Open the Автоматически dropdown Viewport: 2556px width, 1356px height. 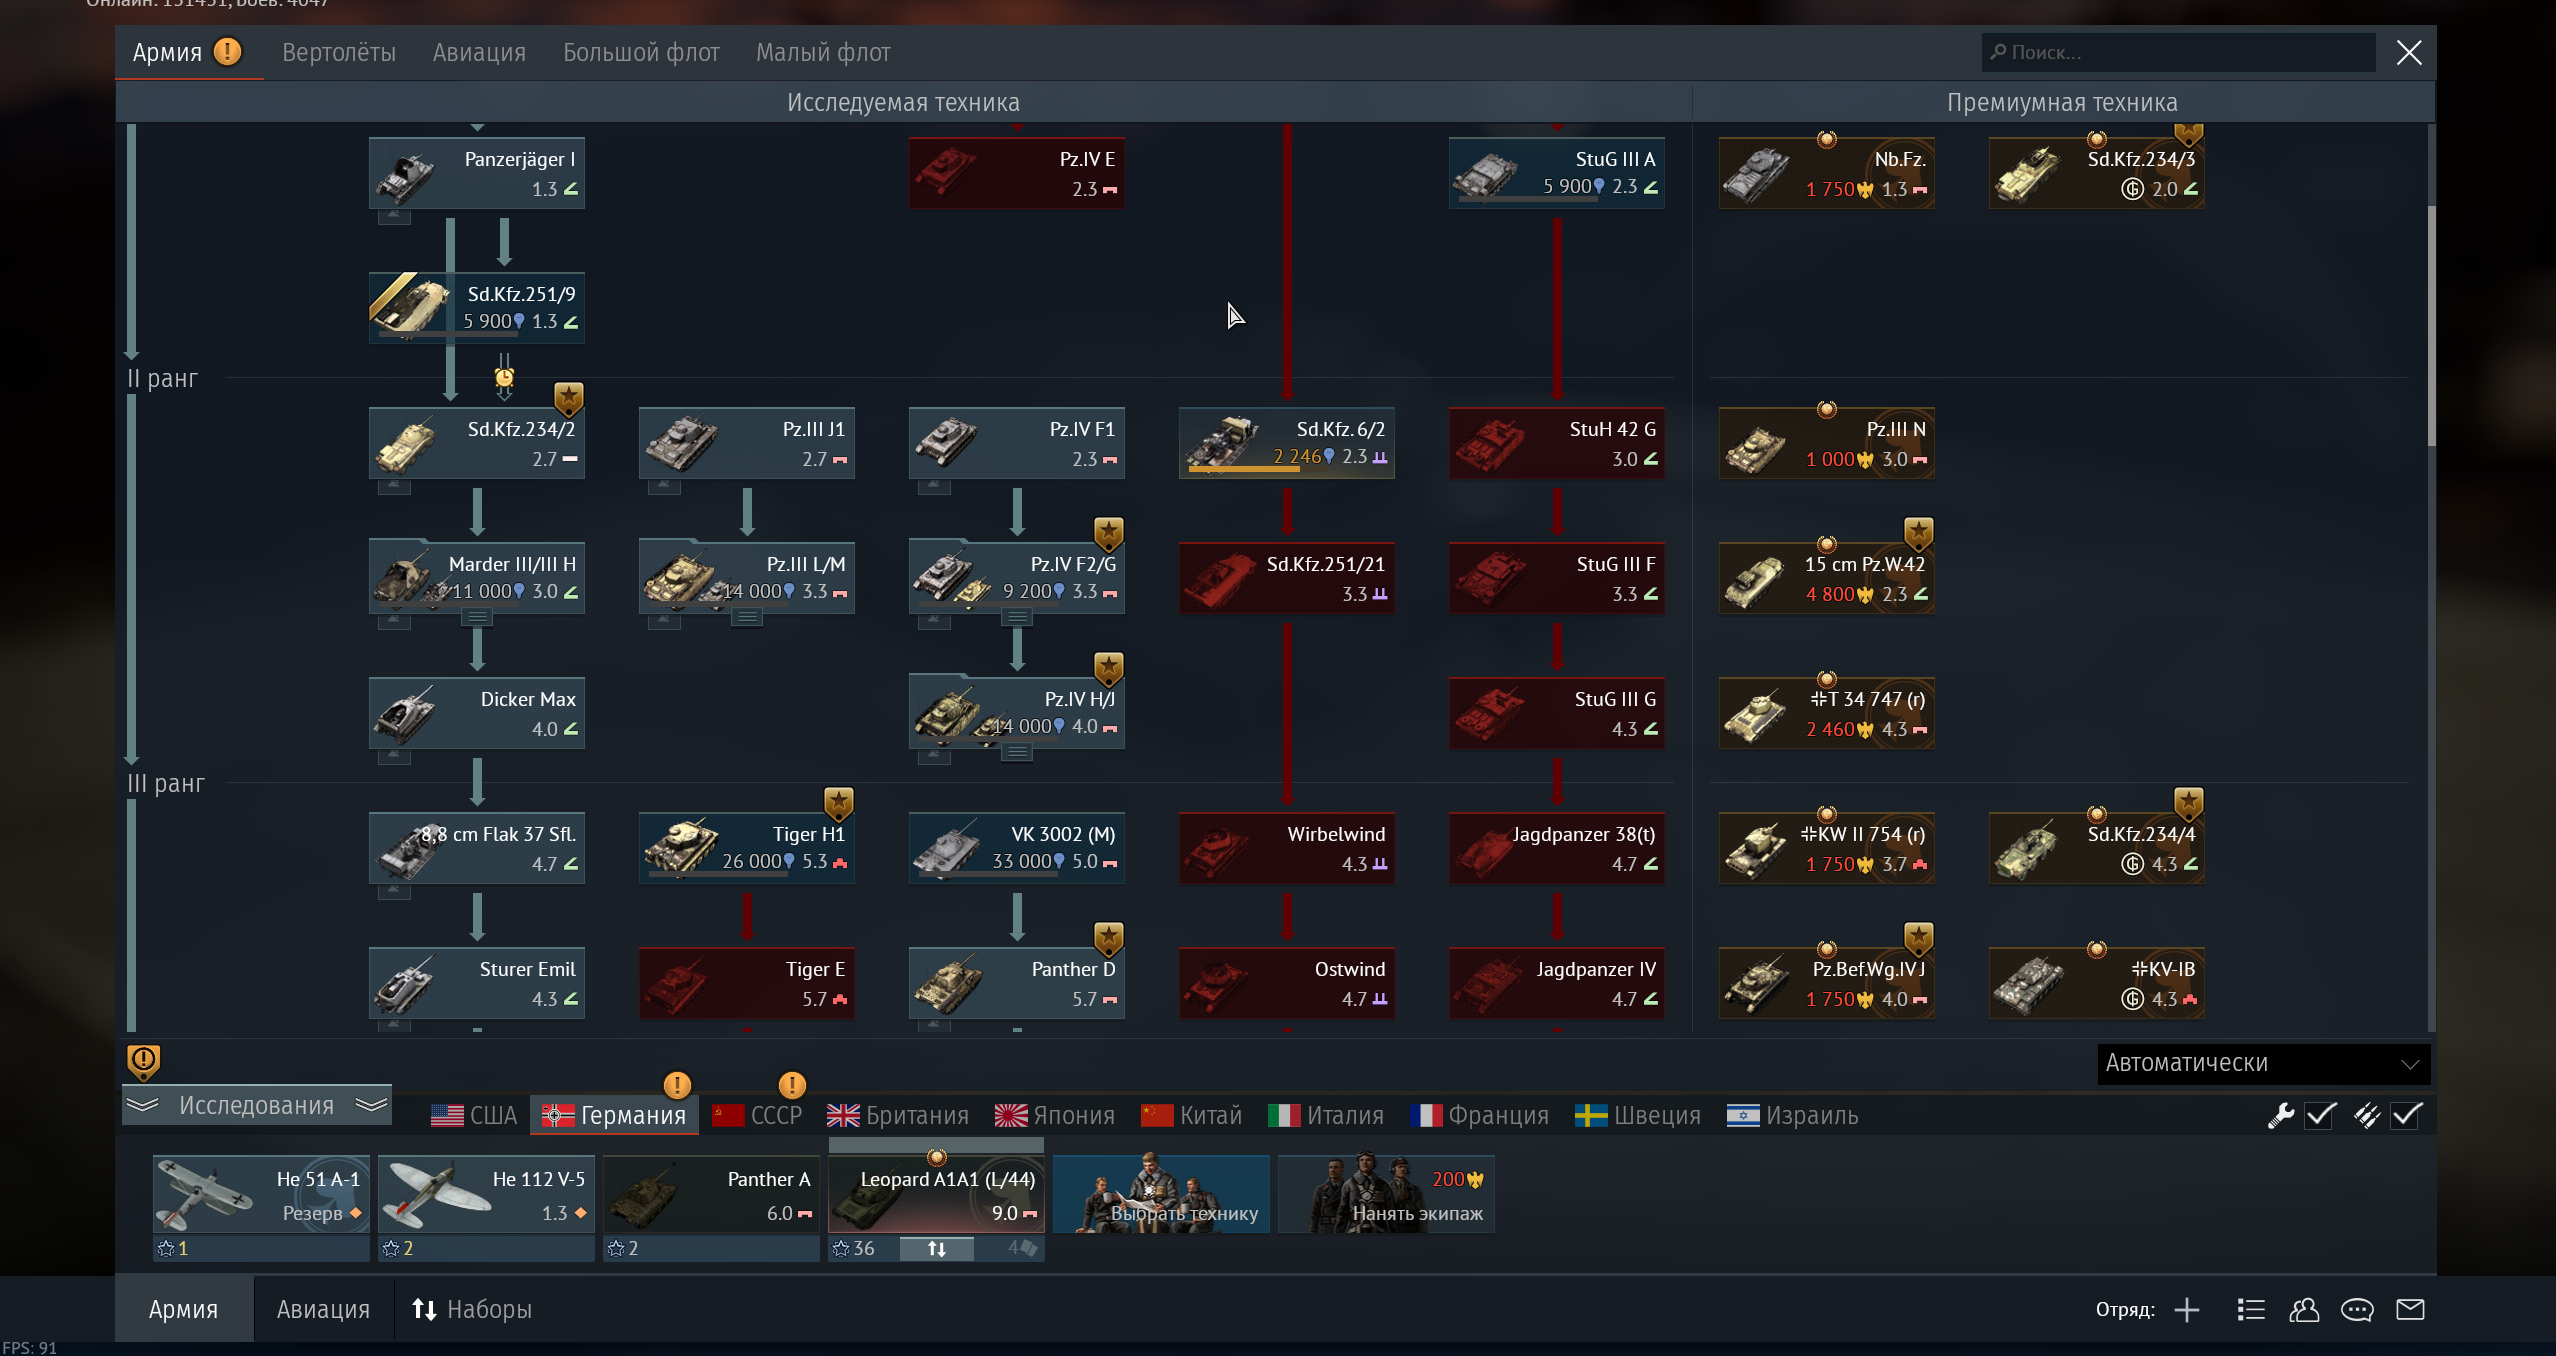[x=2263, y=1063]
